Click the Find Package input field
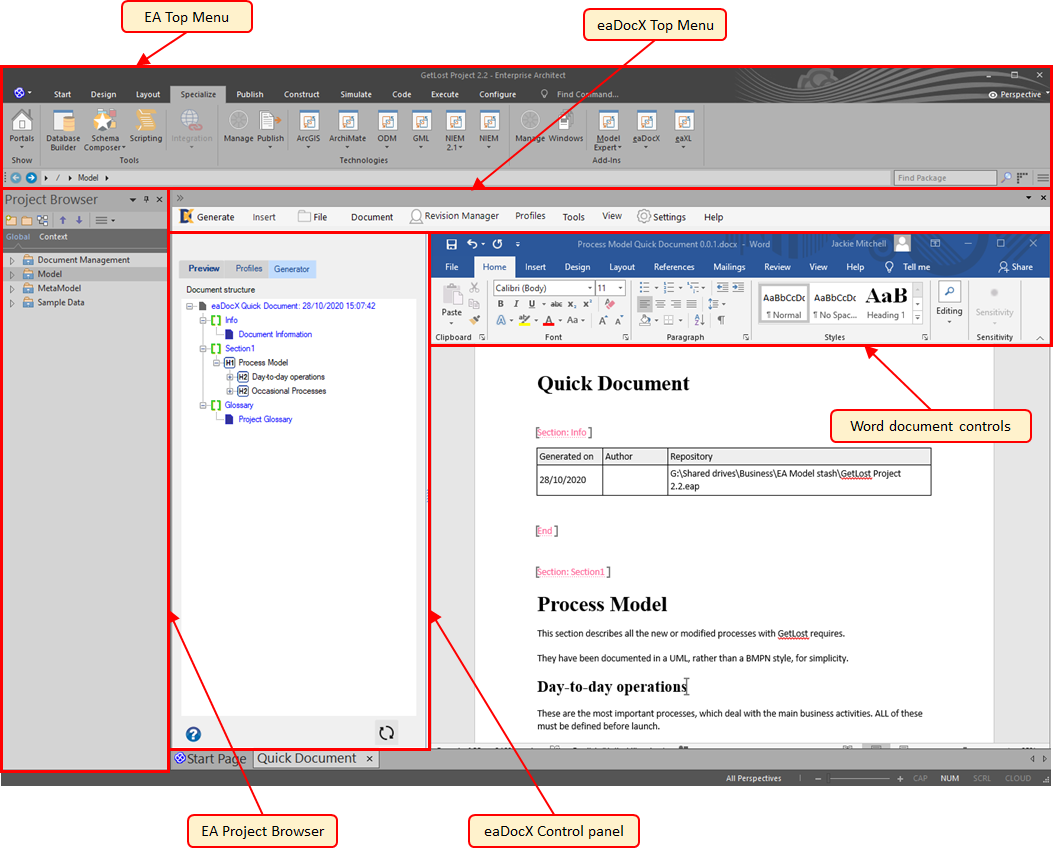1053x850 pixels. click(x=944, y=178)
